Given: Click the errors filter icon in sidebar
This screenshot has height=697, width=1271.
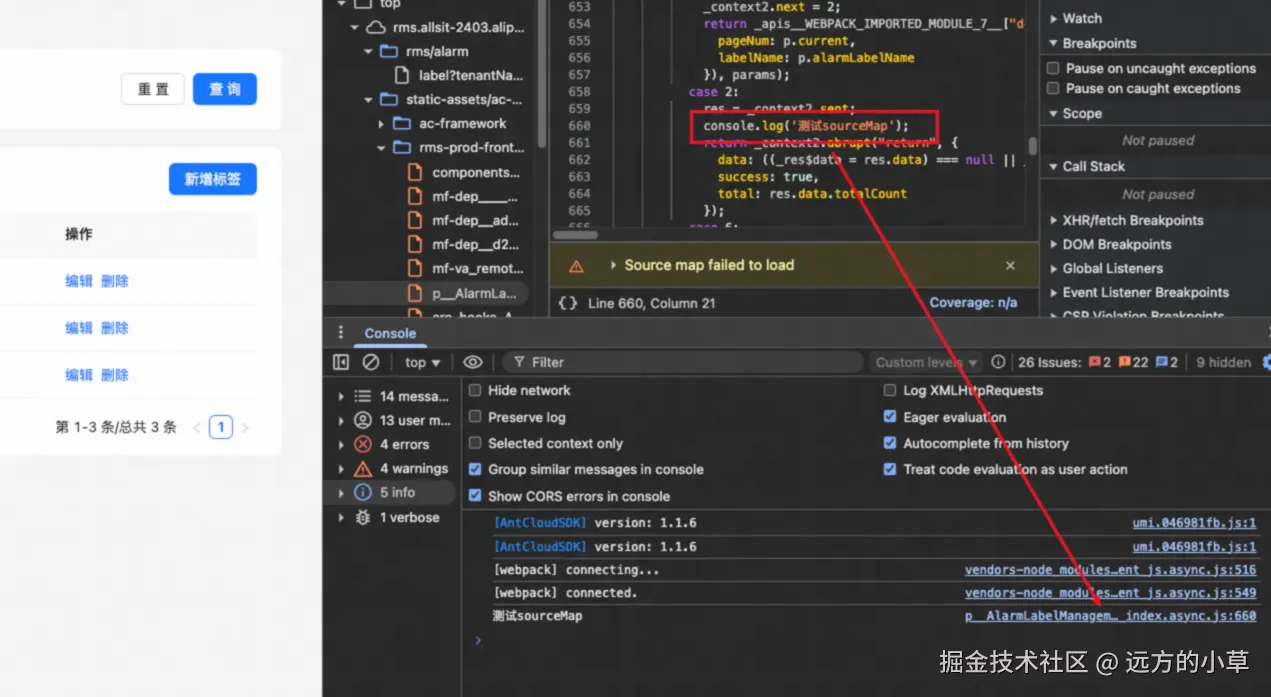Looking at the screenshot, I should coord(362,444).
